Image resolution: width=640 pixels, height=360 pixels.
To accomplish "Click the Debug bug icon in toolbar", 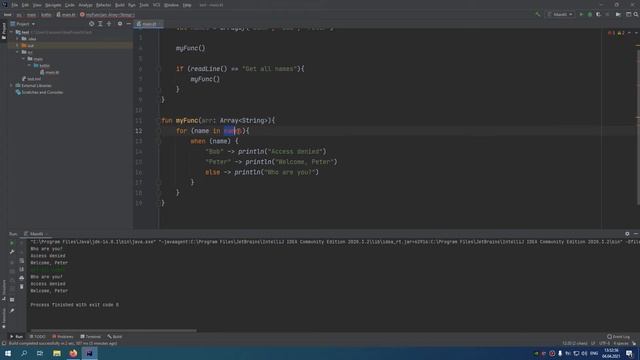I will [590, 14].
